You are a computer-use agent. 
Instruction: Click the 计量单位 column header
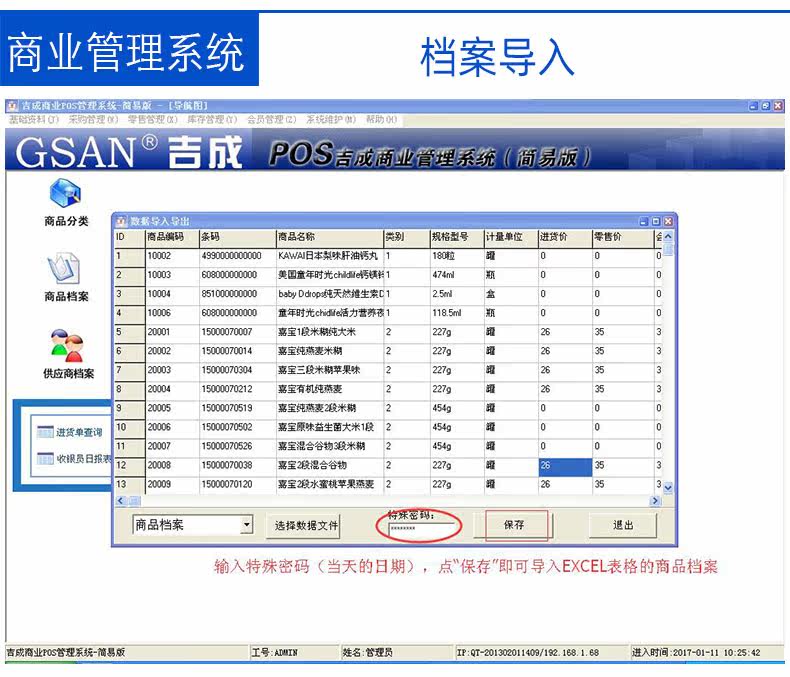(x=511, y=237)
